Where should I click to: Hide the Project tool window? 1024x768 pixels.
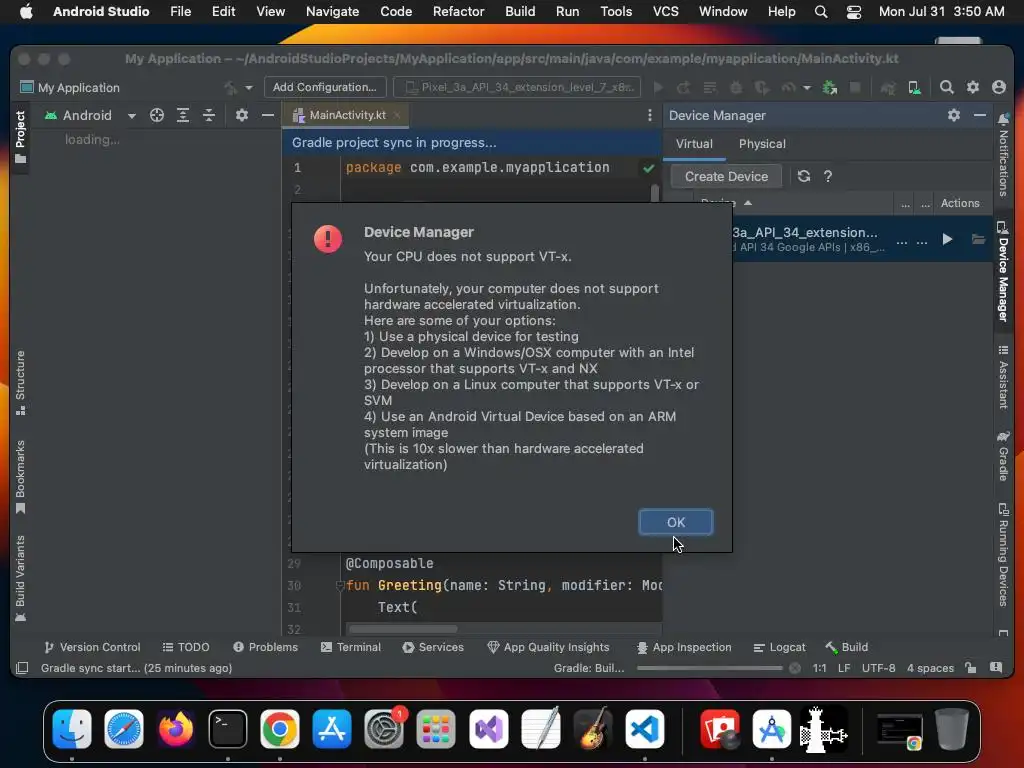click(x=268, y=115)
